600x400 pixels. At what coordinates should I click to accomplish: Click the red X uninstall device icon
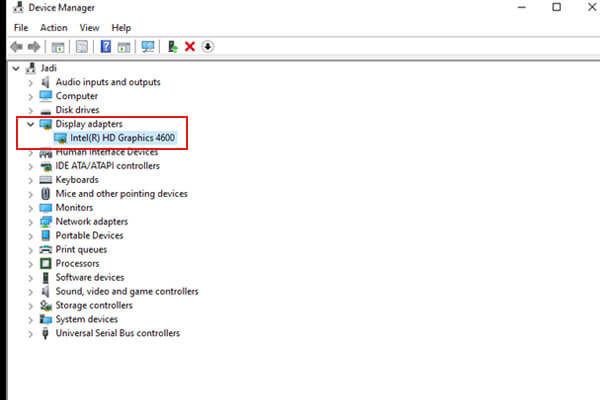pos(189,47)
